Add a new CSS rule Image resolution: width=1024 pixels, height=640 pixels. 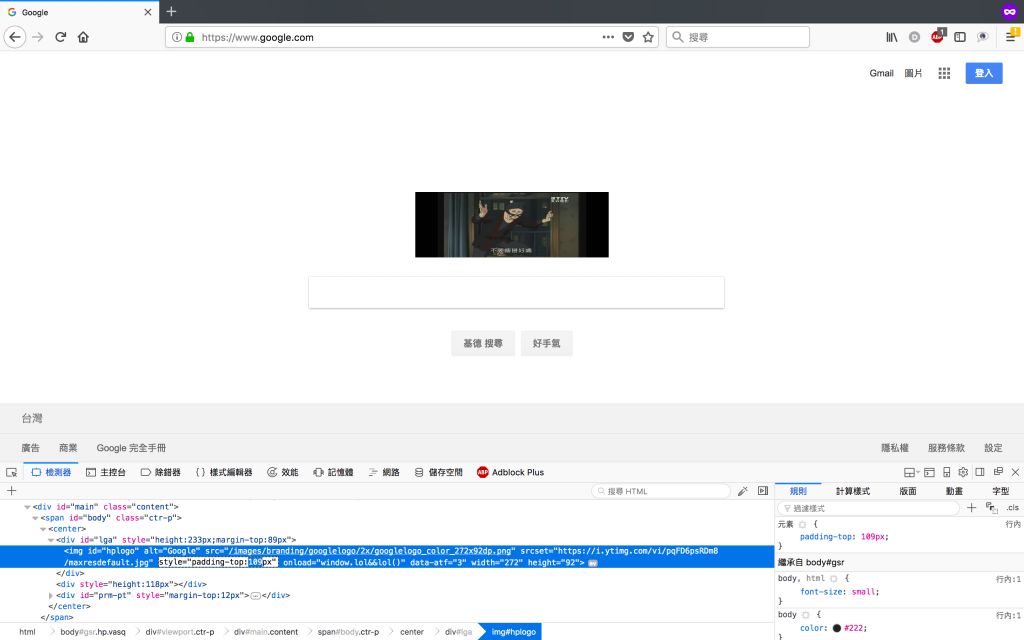pyautogui.click(x=972, y=507)
